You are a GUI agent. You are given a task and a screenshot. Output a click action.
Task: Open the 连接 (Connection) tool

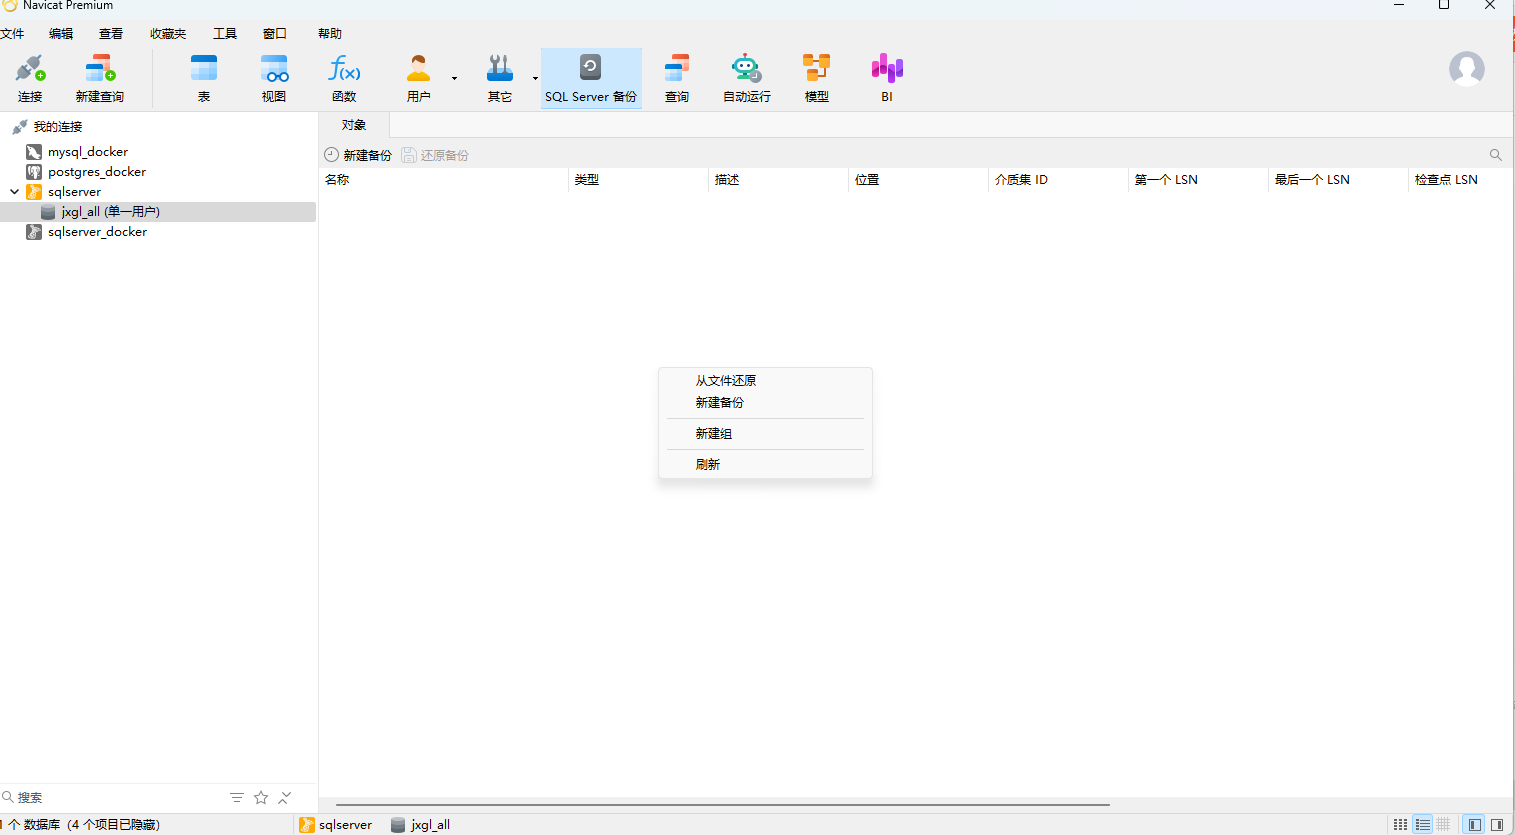29,77
